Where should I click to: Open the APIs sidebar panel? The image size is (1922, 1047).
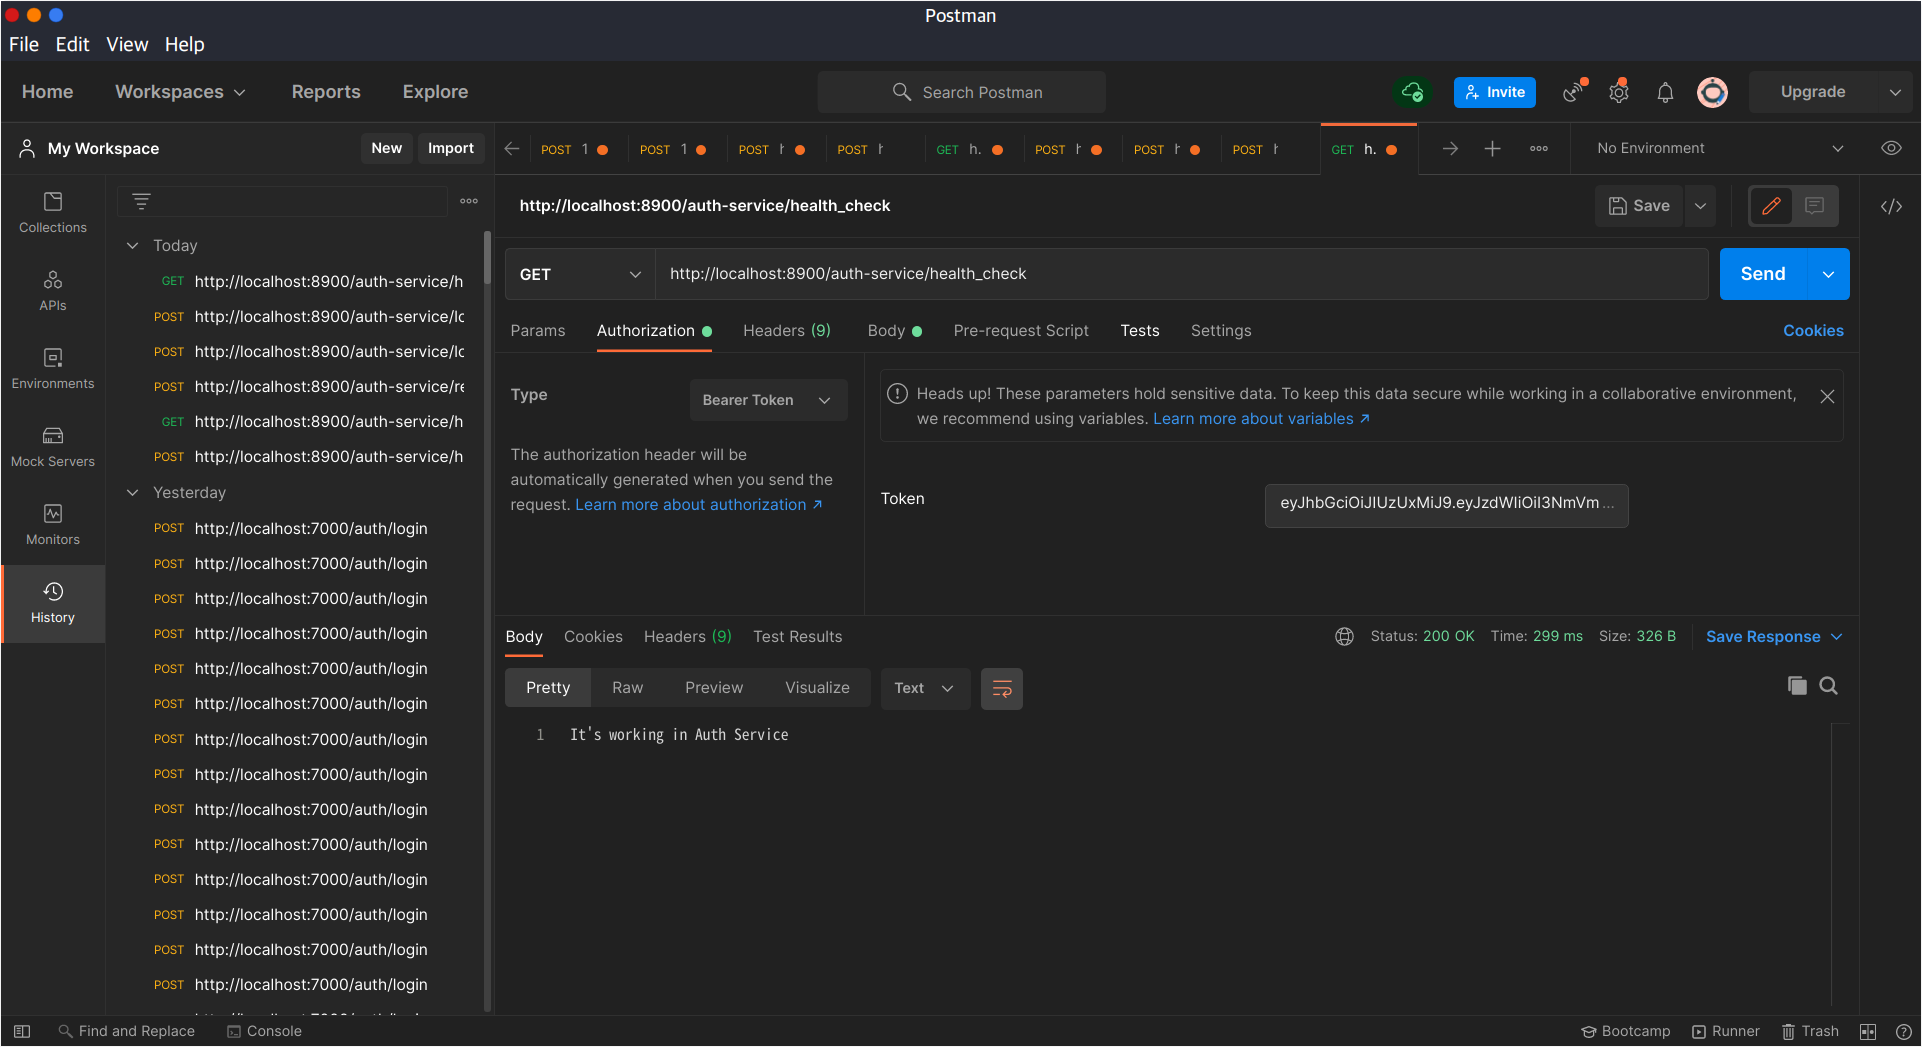[53, 291]
